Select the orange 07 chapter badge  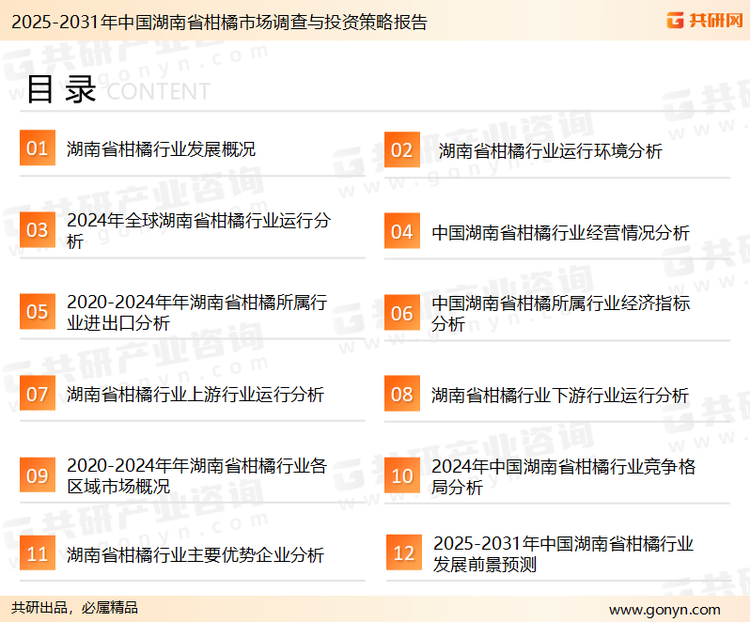(37, 393)
